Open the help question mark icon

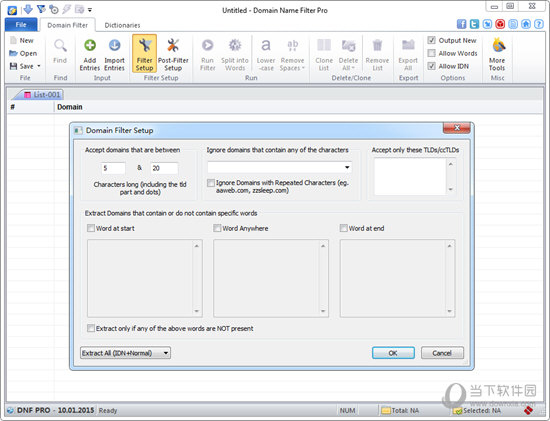tap(538, 24)
